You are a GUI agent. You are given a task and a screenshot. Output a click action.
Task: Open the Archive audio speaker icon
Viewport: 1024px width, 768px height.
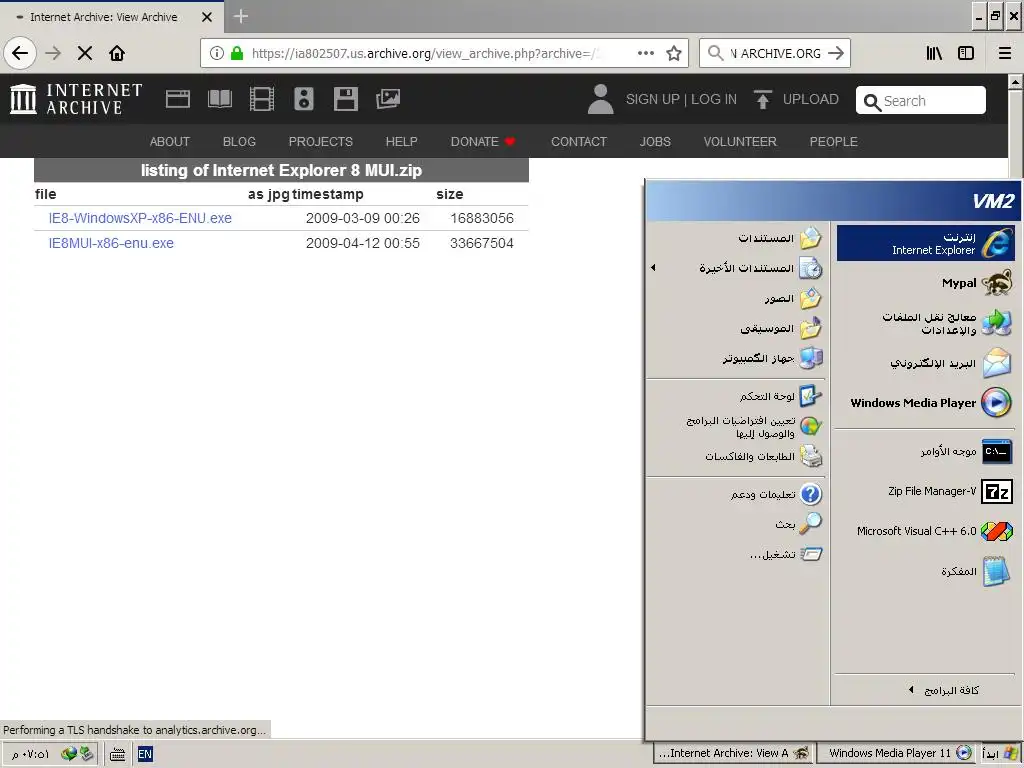(304, 99)
